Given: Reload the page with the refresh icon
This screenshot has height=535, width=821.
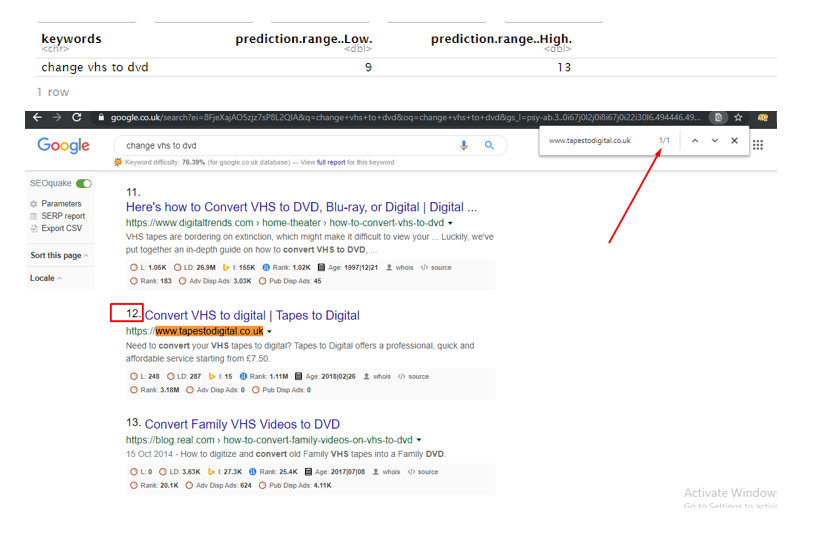Looking at the screenshot, I should point(76,117).
